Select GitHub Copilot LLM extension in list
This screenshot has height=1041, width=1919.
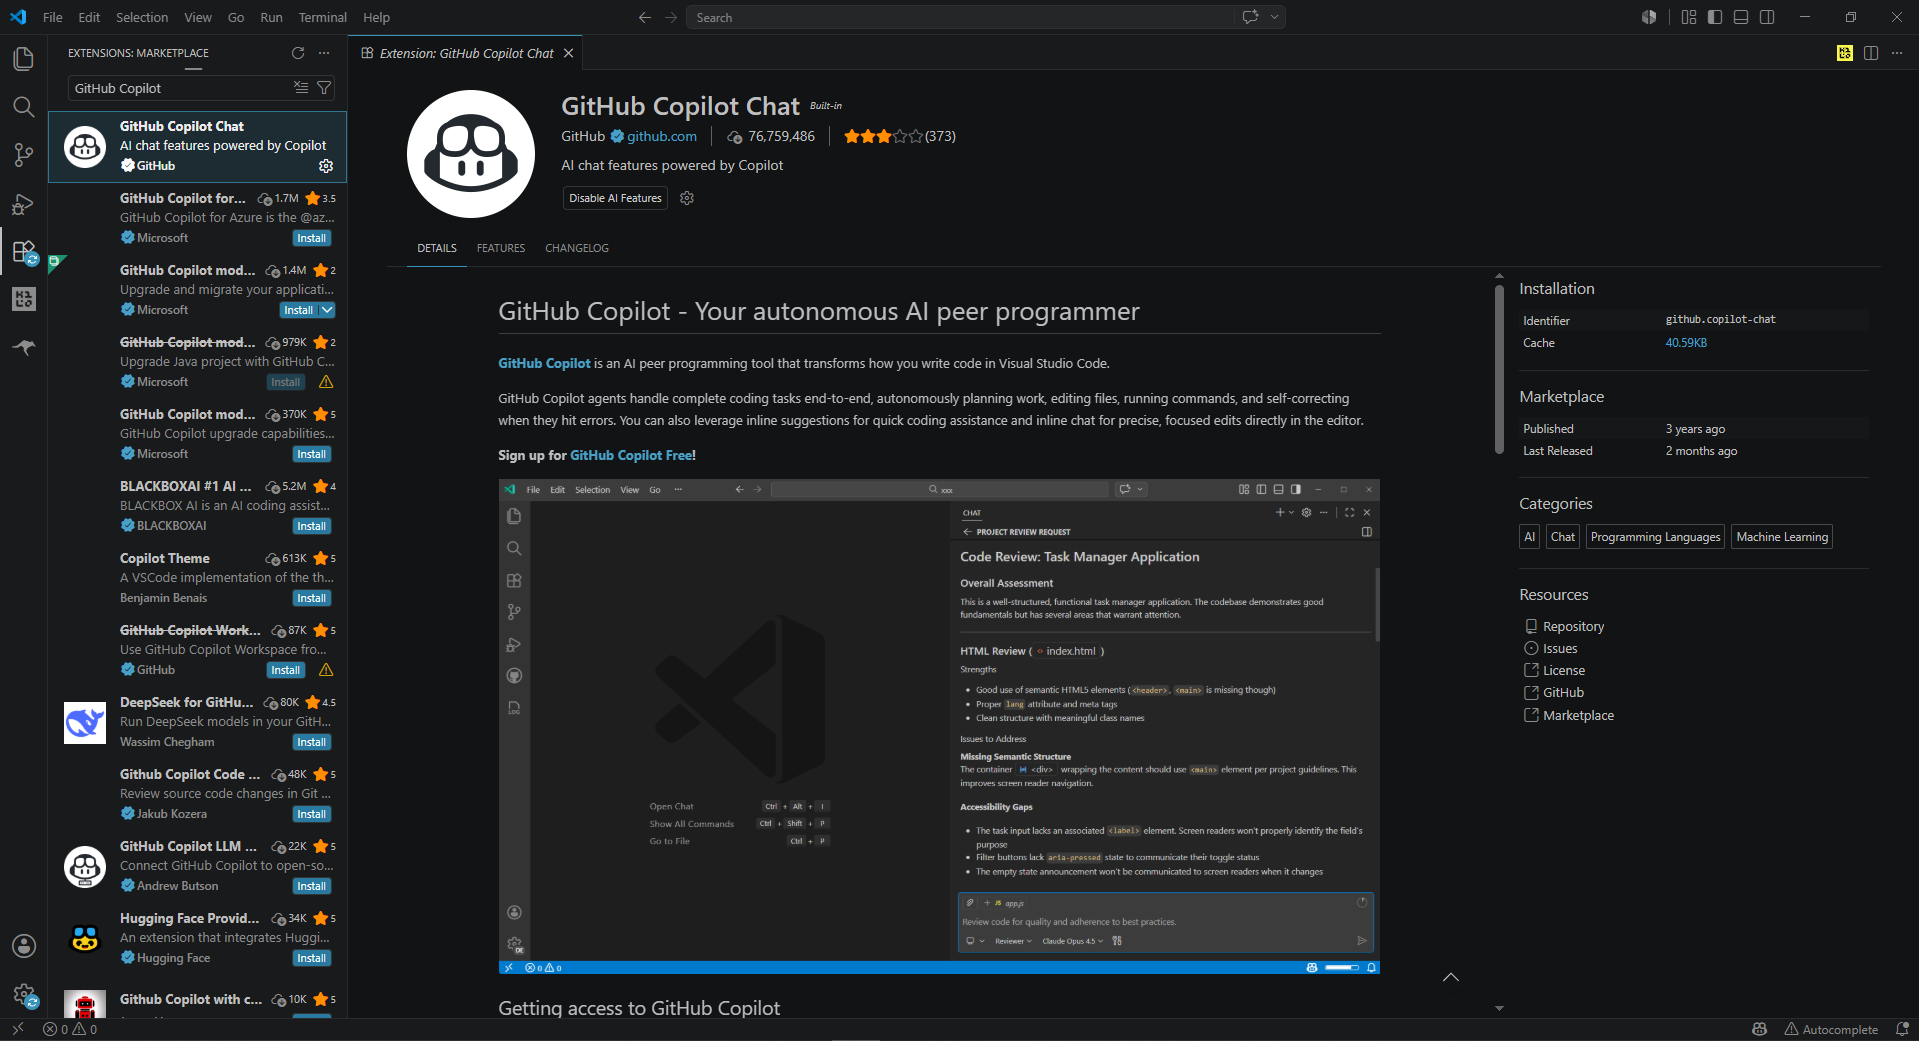(x=197, y=866)
